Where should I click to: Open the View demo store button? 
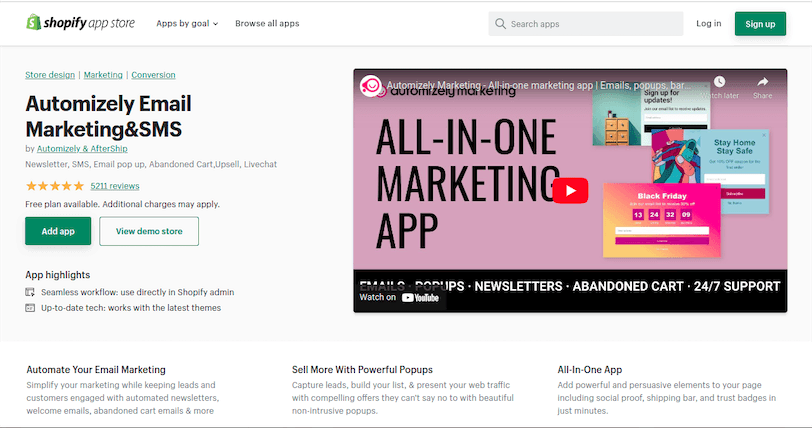(x=149, y=231)
